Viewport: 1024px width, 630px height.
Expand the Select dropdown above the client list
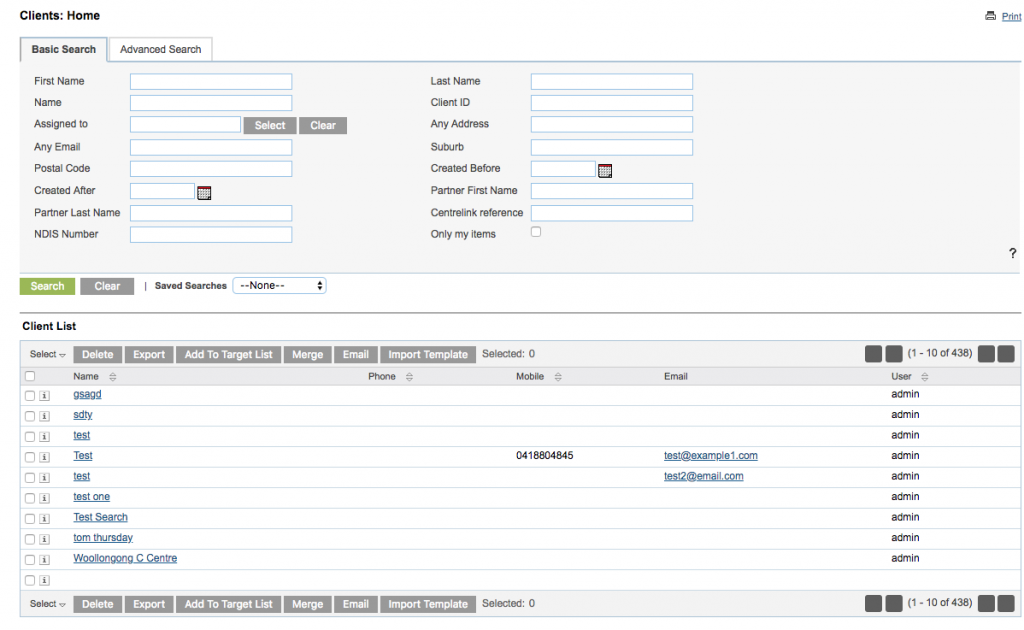coord(46,353)
